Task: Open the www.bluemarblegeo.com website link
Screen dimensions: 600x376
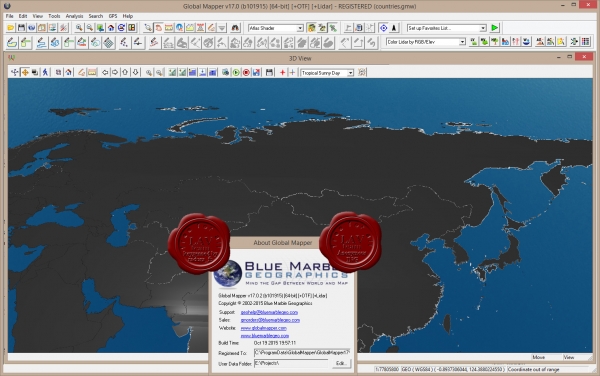Action: (x=264, y=336)
